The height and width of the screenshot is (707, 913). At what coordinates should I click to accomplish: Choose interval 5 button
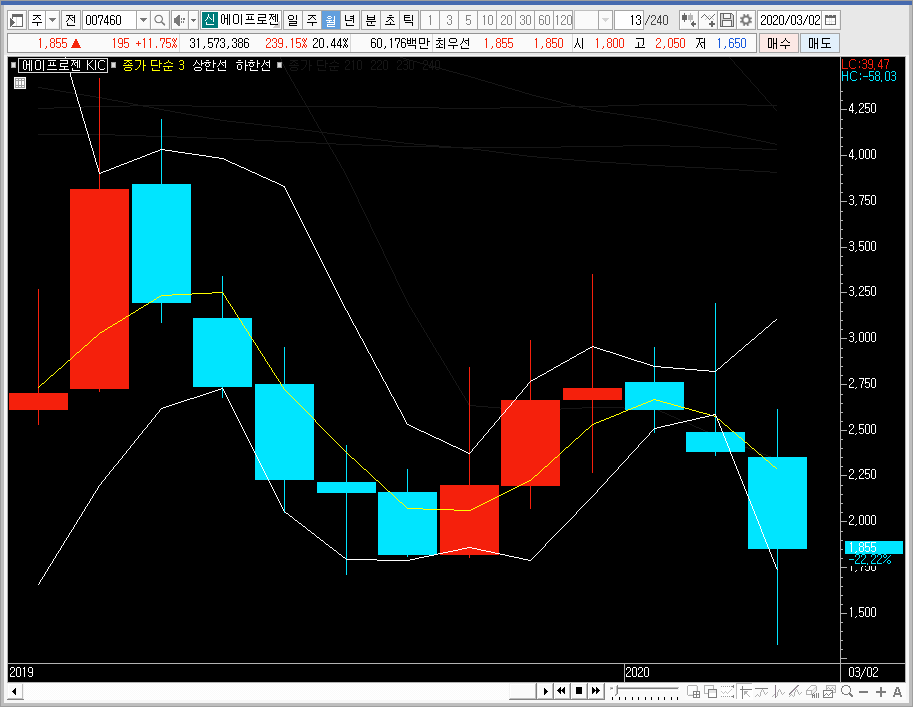[468, 21]
